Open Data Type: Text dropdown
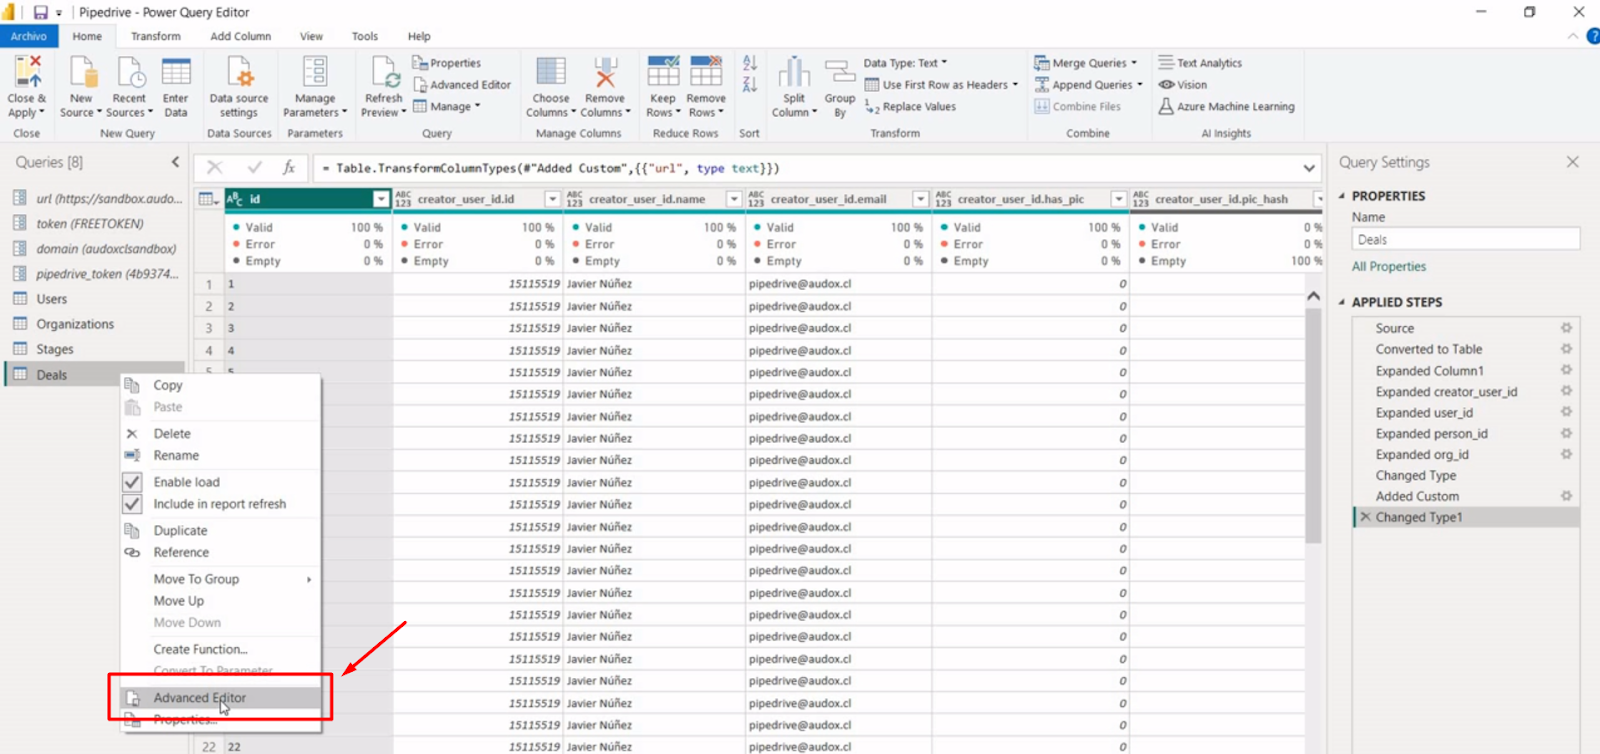The height and width of the screenshot is (754, 1600). pyautogui.click(x=905, y=63)
